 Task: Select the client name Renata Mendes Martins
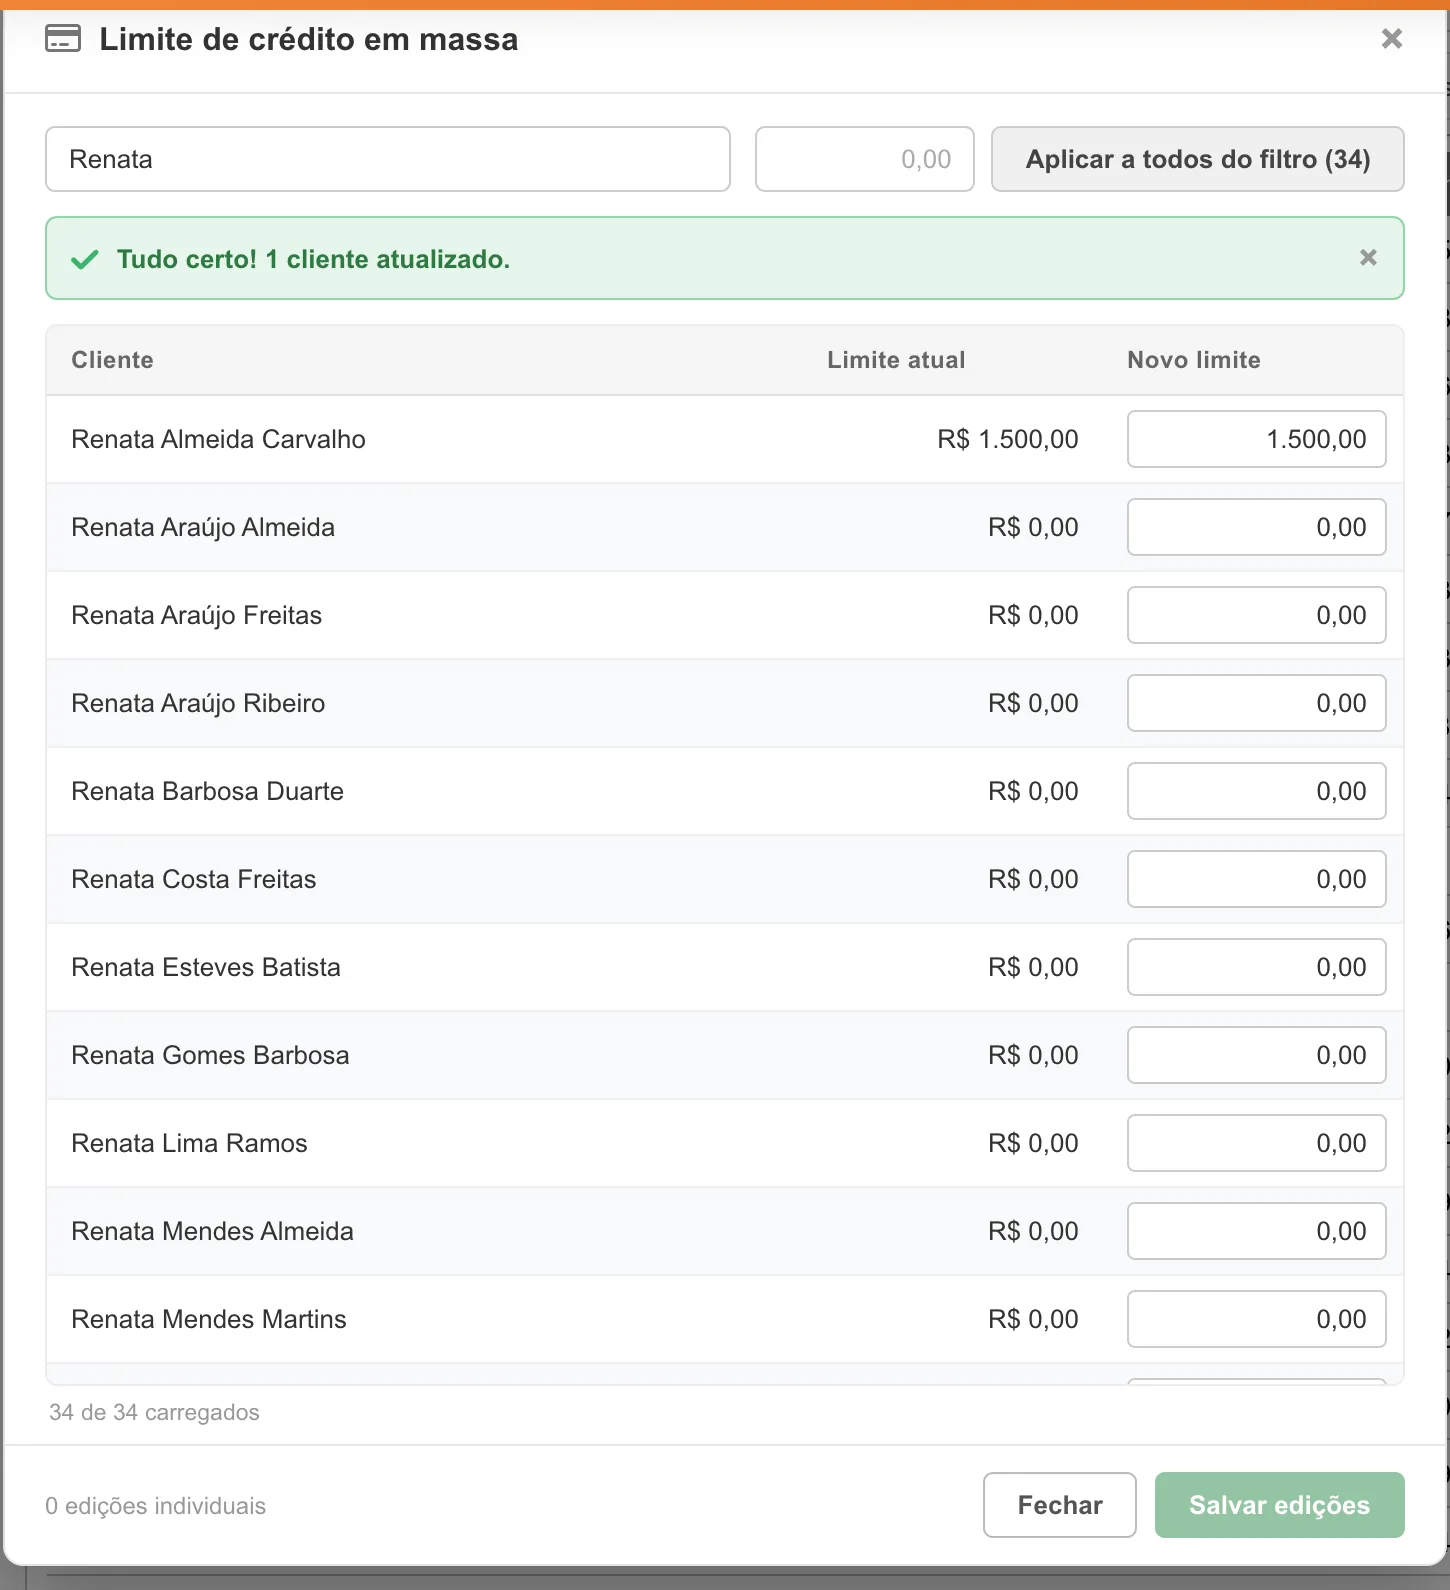[209, 1319]
